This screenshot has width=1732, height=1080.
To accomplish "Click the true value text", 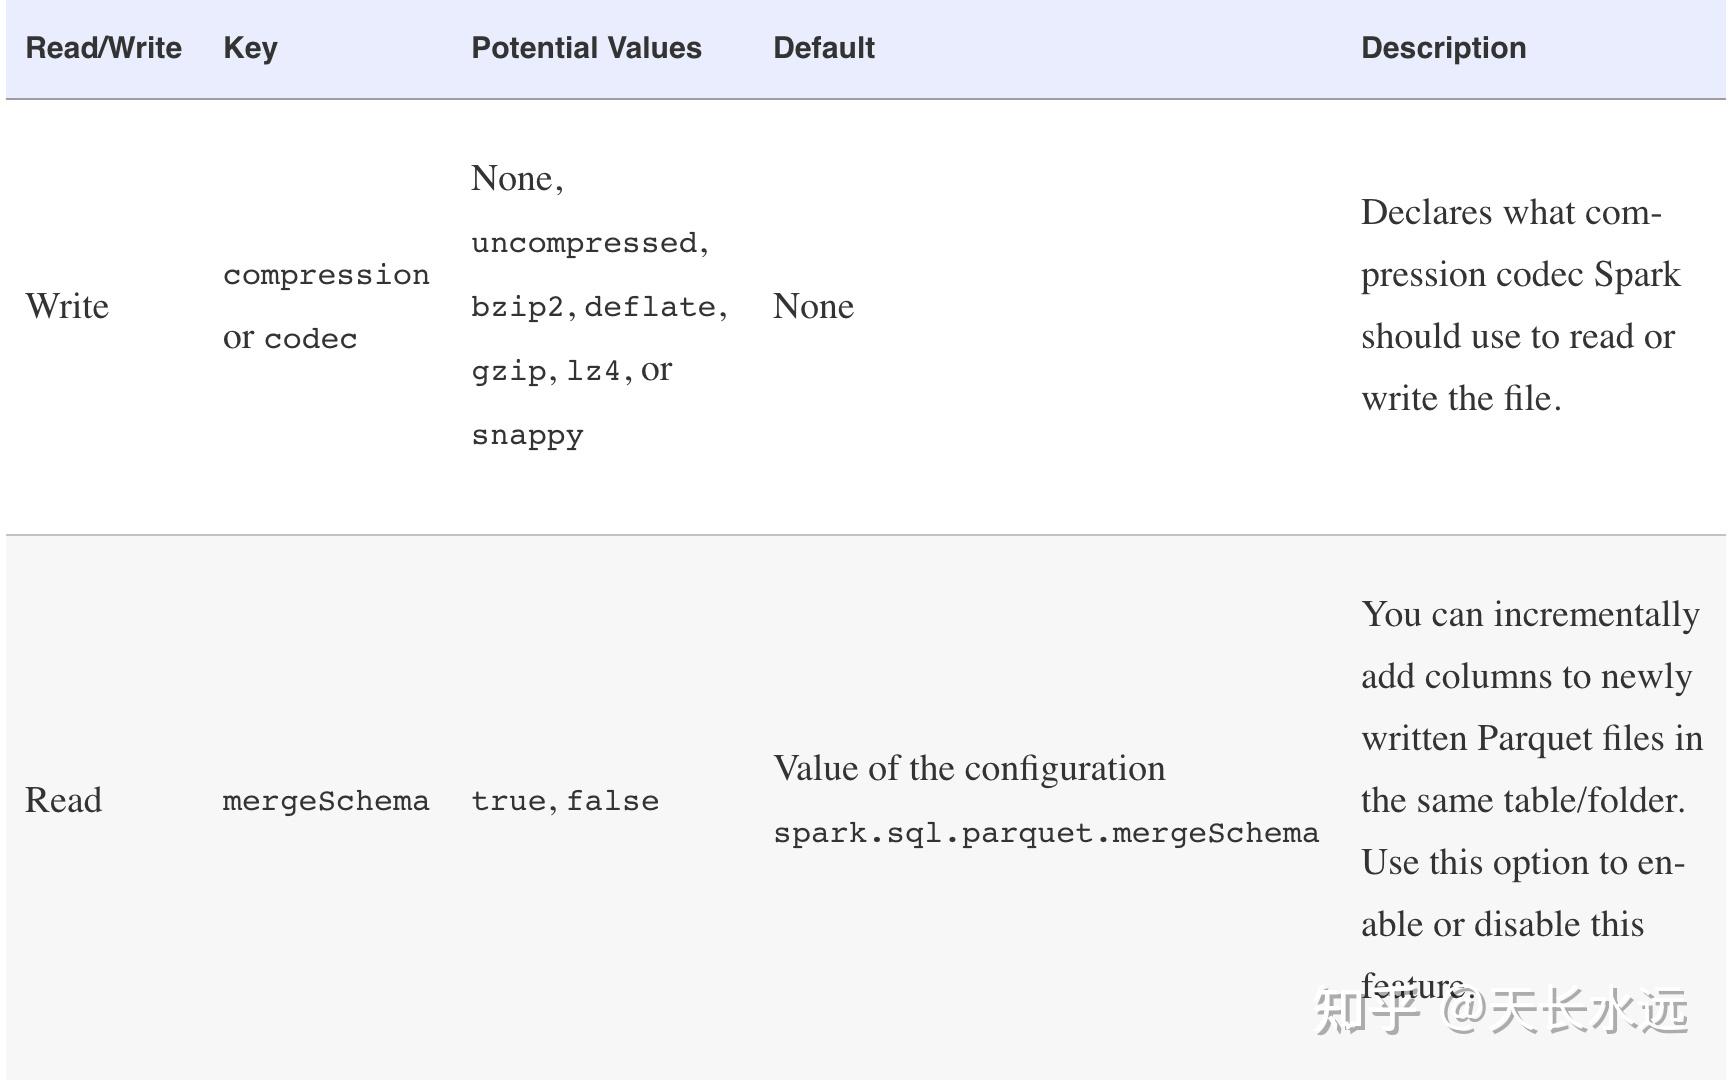I will [509, 801].
